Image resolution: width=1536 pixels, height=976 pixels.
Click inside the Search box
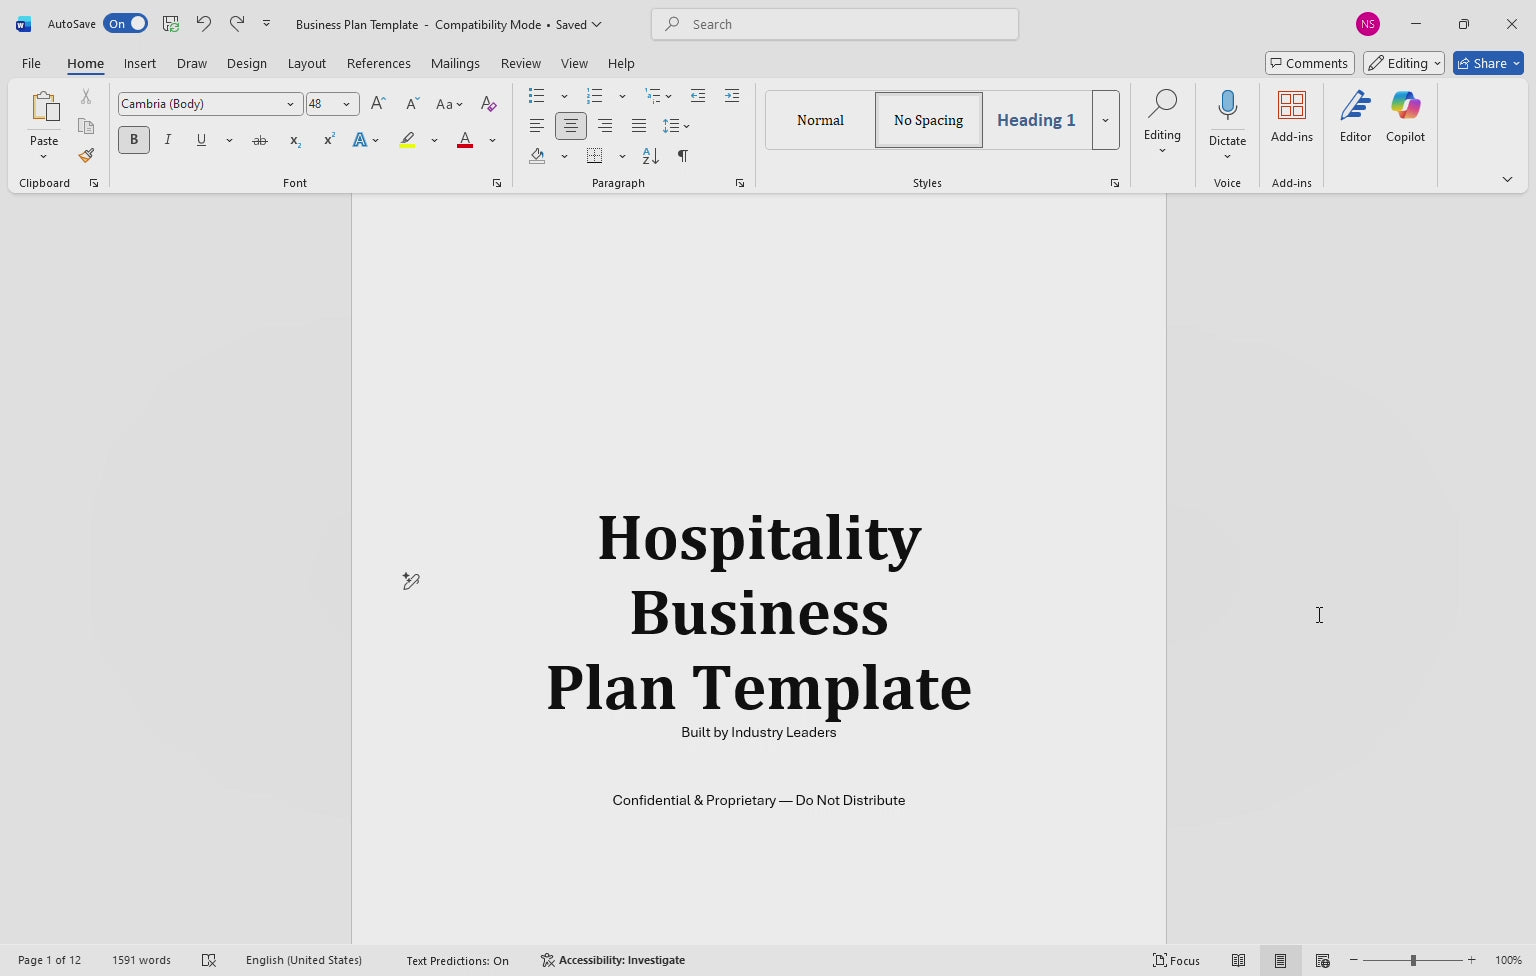(833, 23)
